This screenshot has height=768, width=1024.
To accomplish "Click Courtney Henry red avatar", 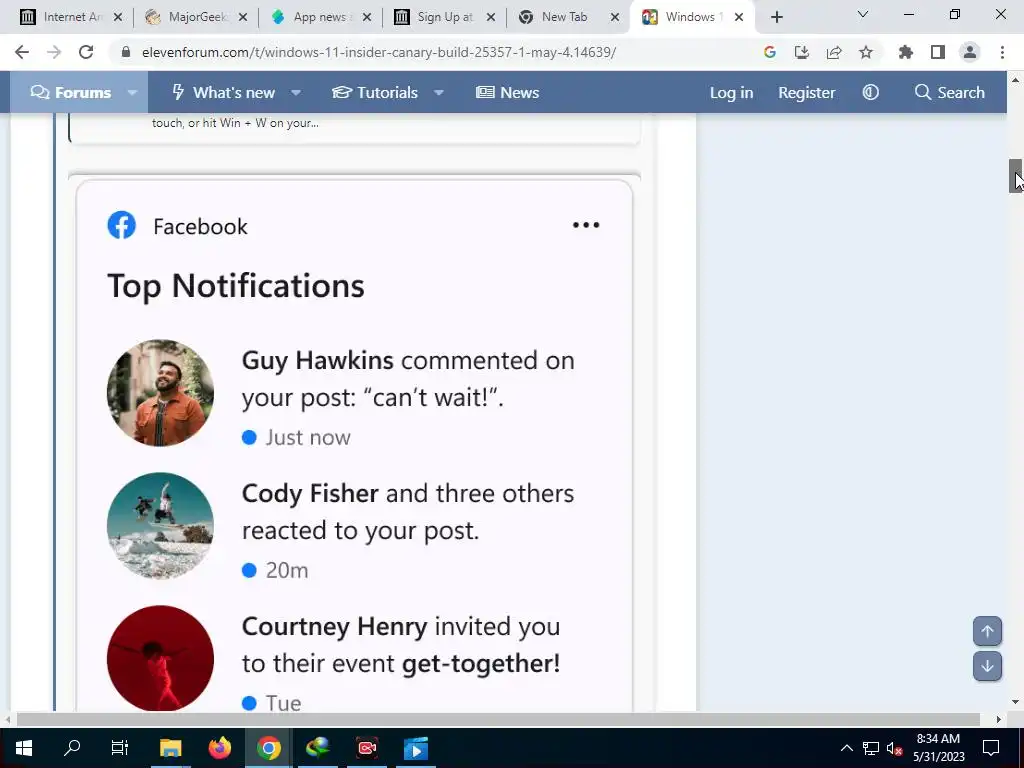I will (160, 658).
